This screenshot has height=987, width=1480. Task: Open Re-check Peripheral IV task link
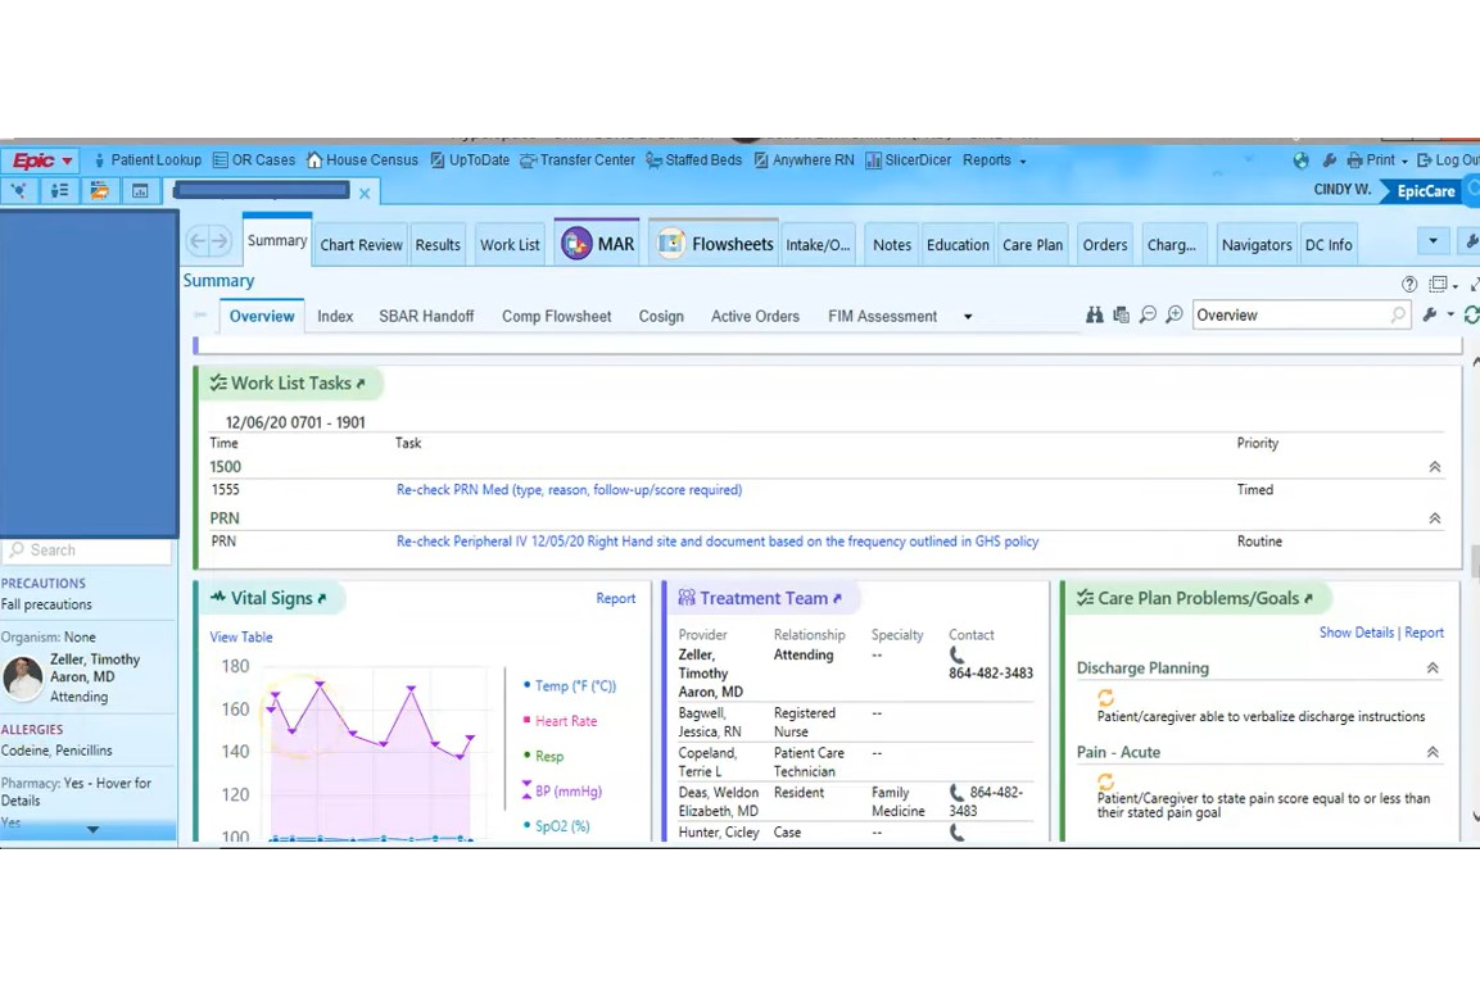point(717,541)
